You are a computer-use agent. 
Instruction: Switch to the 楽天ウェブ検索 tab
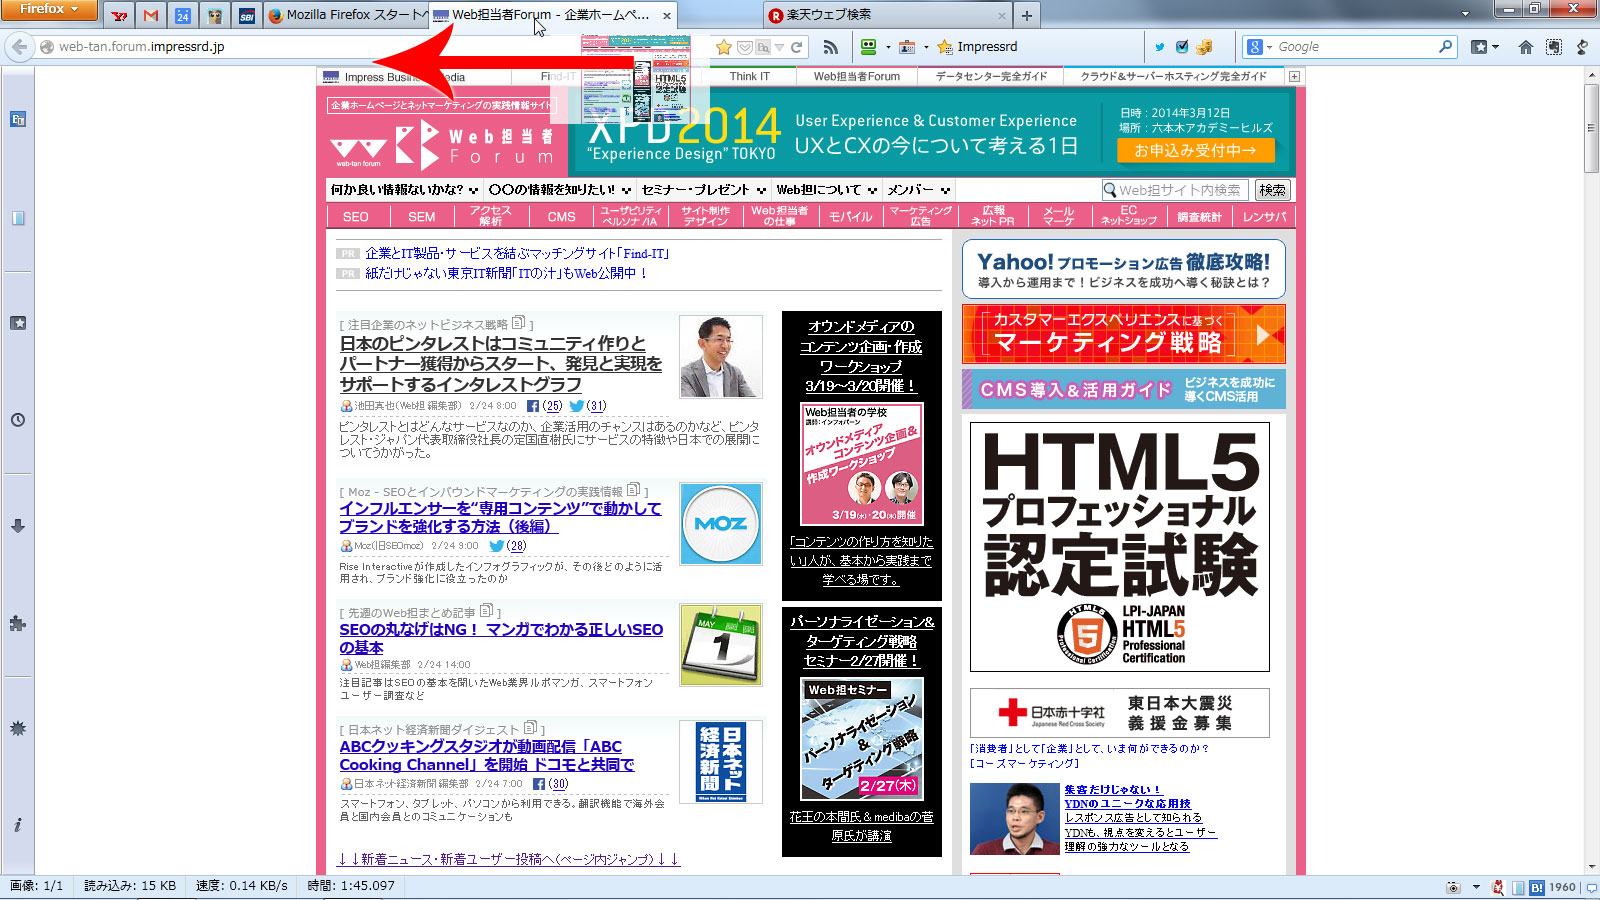point(886,15)
